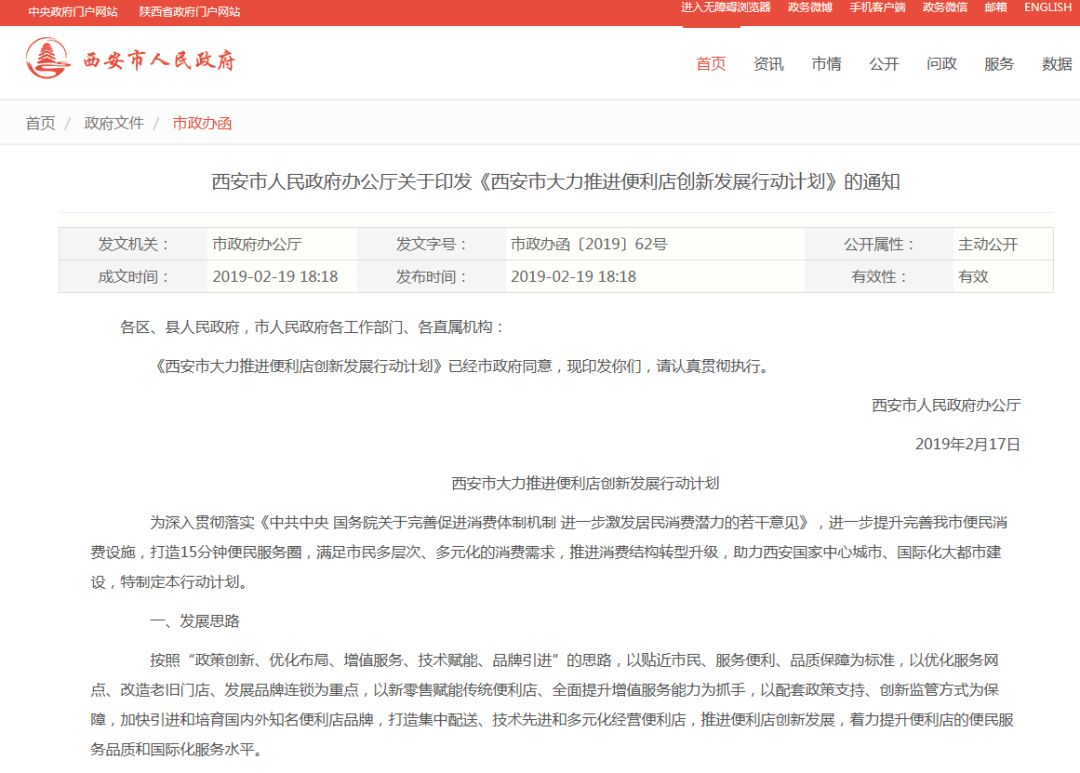Open the 数据 data section
The image size is (1080, 773).
(1056, 64)
